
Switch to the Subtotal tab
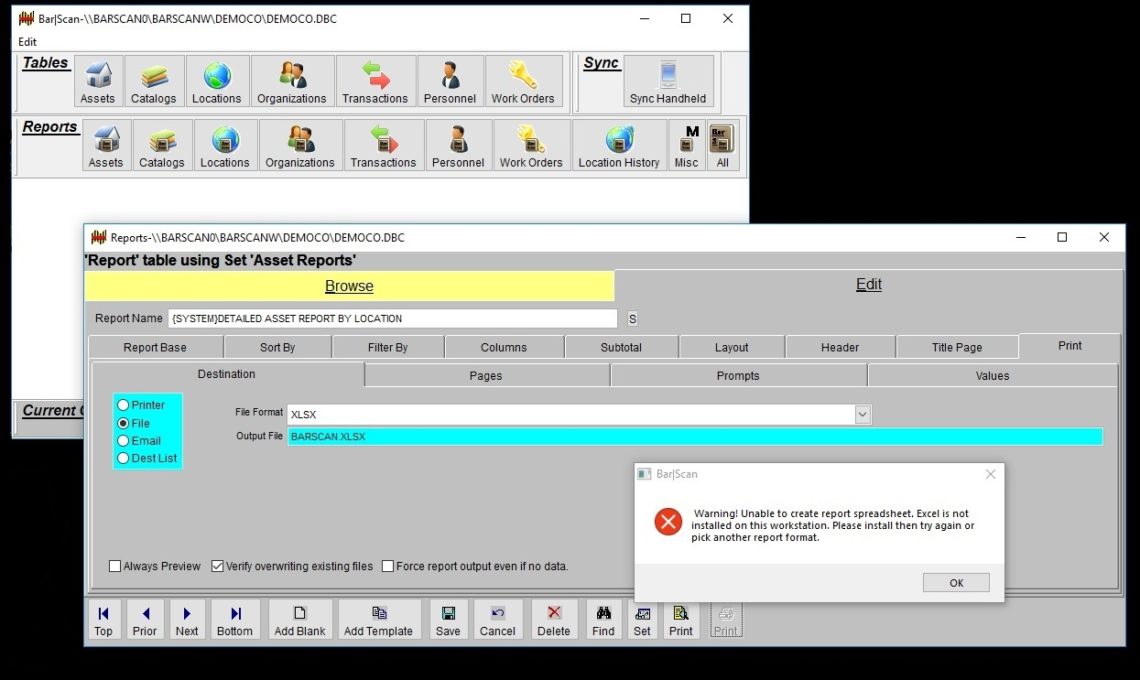click(621, 348)
